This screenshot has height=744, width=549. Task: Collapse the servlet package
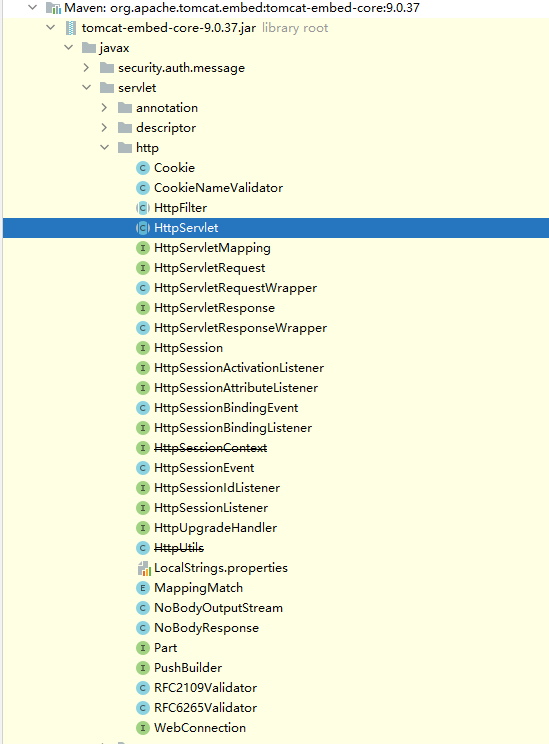coord(86,87)
